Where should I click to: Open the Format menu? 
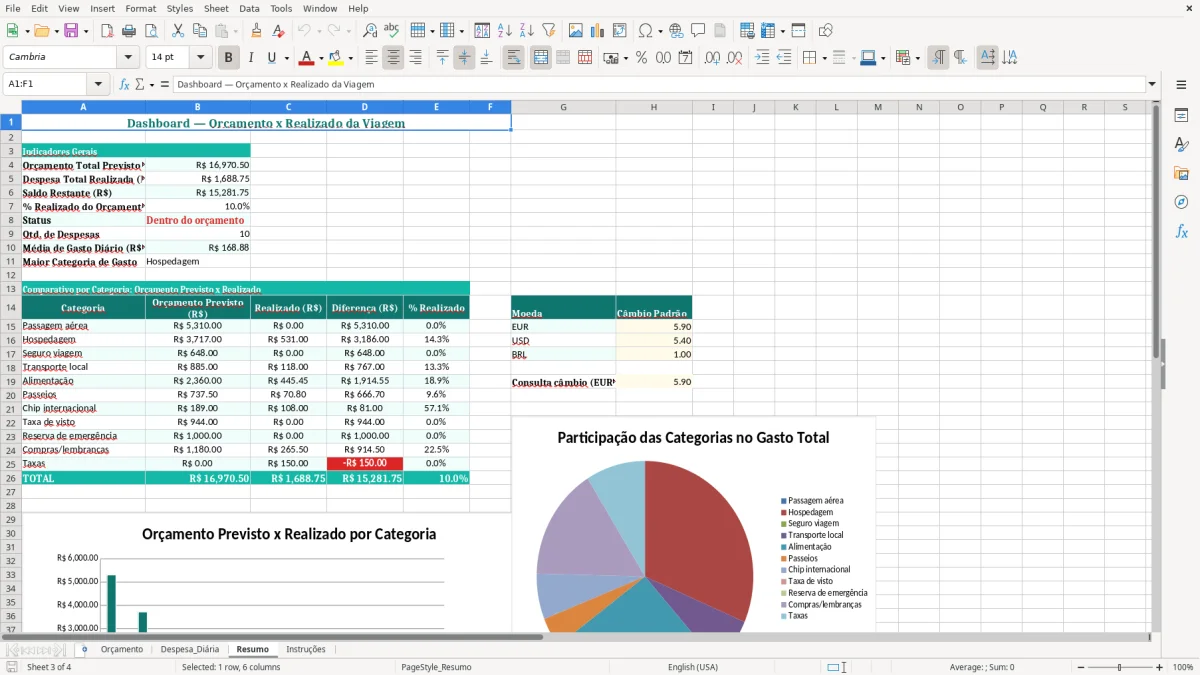(x=140, y=8)
